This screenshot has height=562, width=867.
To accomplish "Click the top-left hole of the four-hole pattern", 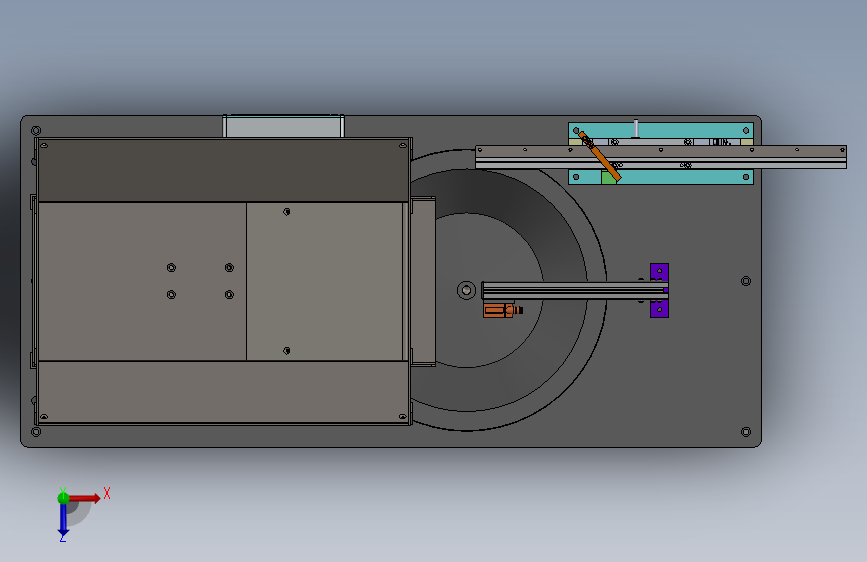I will click(x=171, y=268).
